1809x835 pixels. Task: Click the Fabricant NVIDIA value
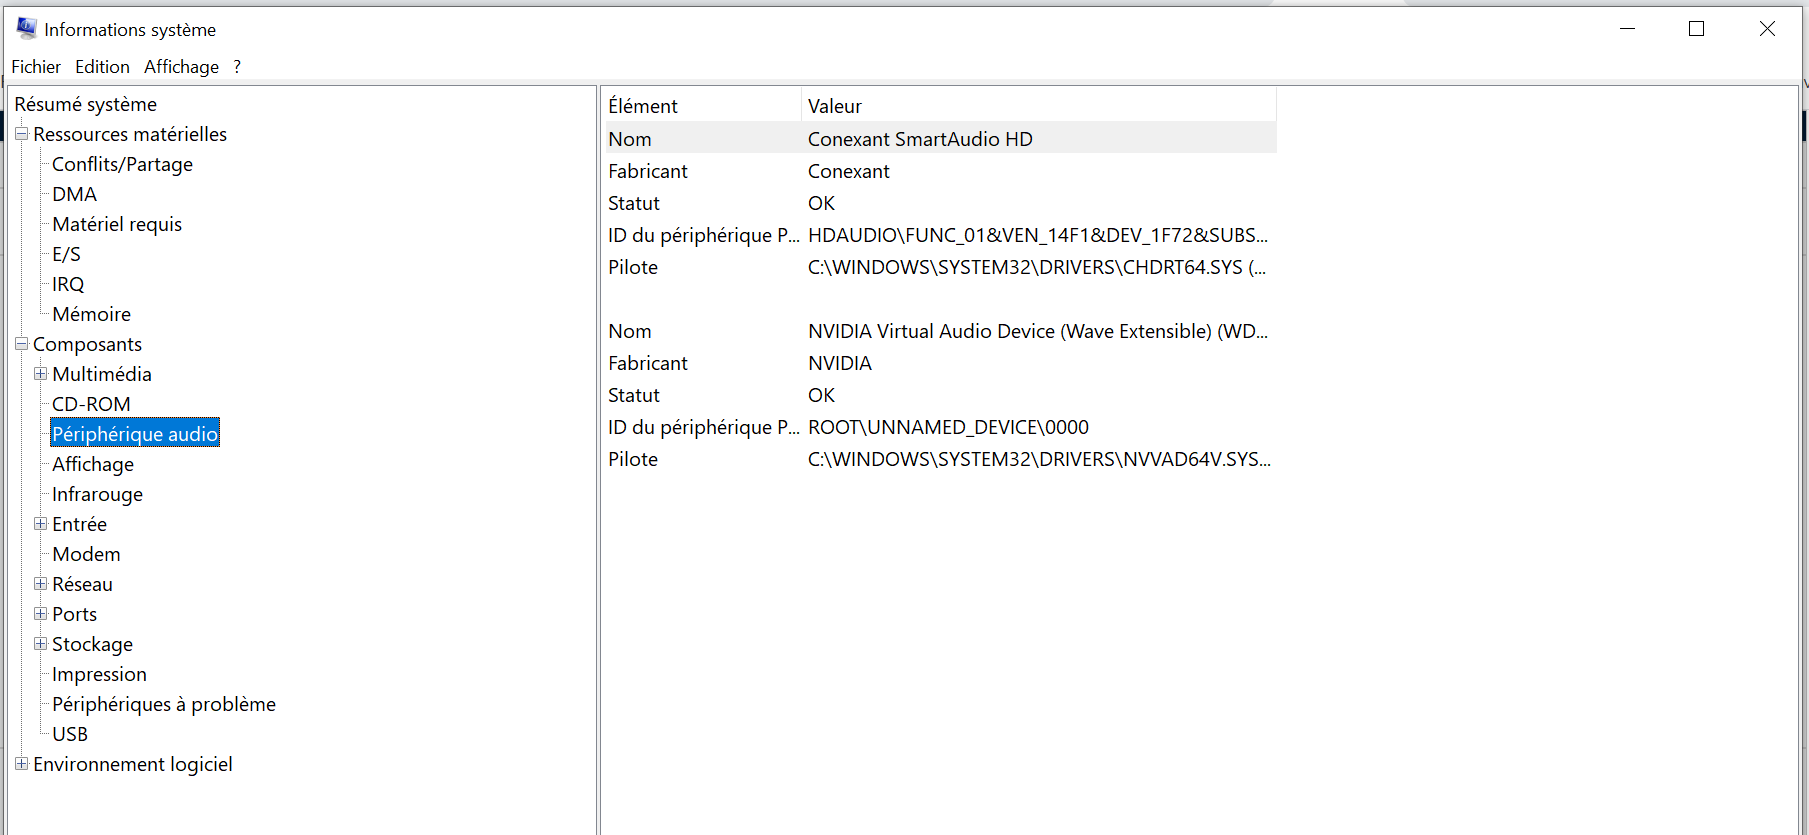click(840, 363)
